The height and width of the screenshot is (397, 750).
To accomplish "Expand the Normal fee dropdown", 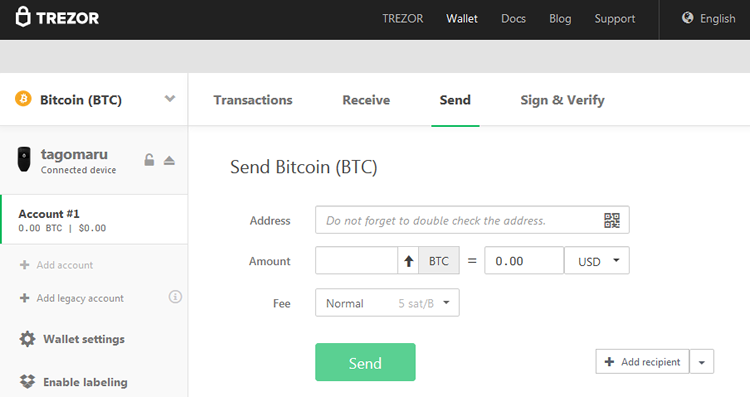I will (x=387, y=302).
